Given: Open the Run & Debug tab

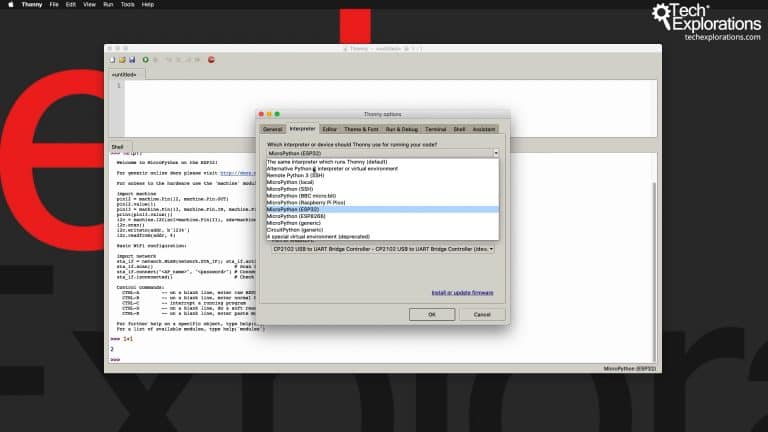Looking at the screenshot, I should [402, 129].
